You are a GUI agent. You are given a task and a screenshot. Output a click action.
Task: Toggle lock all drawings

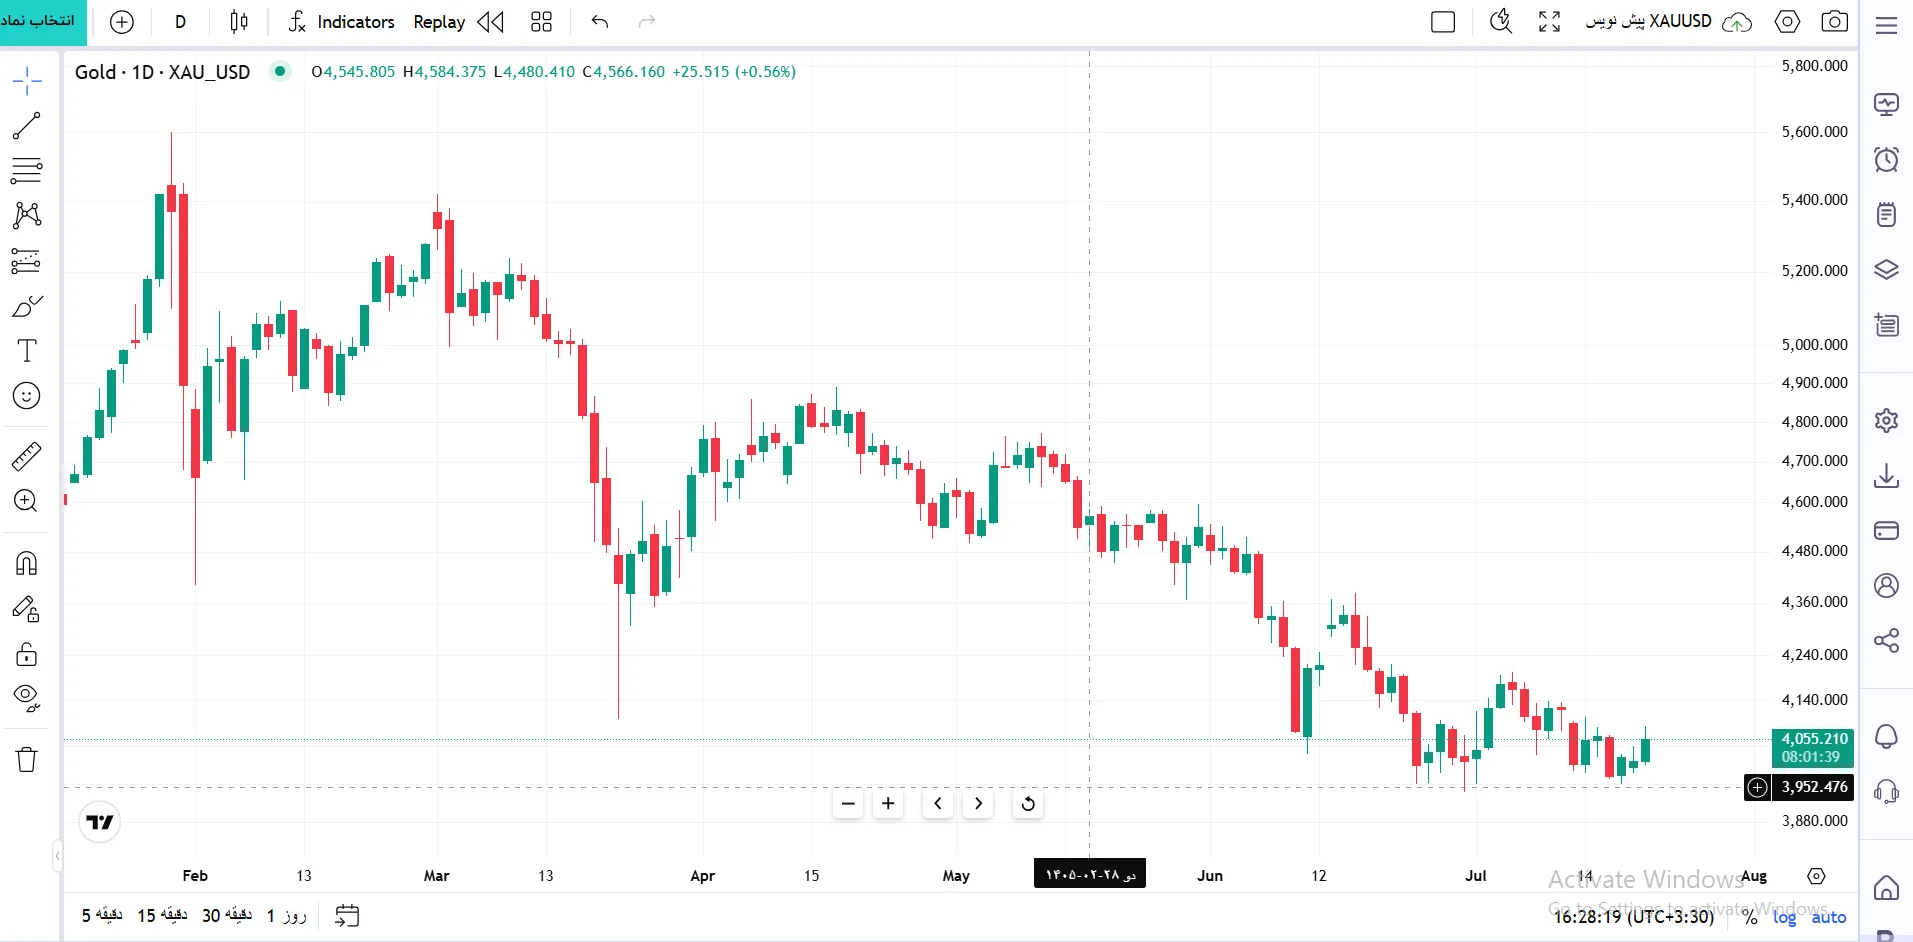(x=27, y=654)
